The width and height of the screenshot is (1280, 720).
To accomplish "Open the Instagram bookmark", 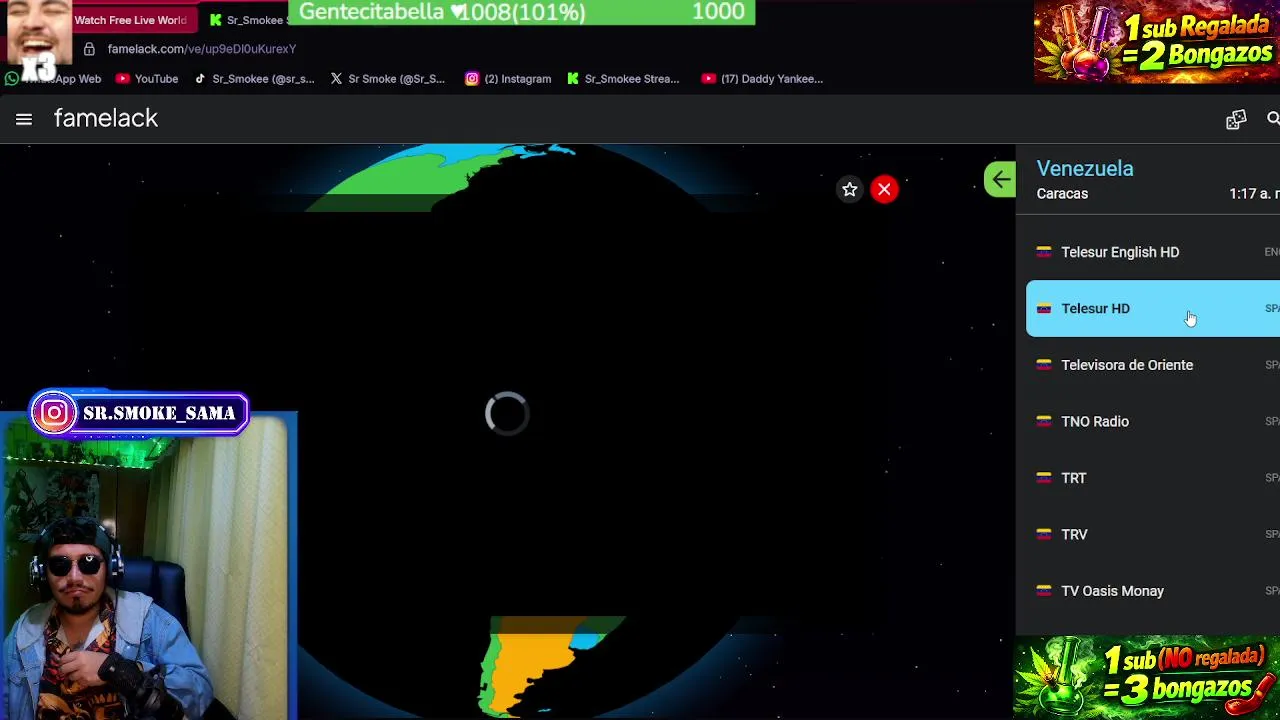I will 508,79.
